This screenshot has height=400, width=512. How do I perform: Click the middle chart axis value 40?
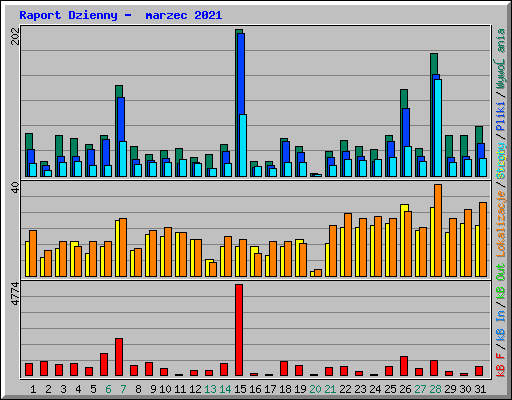pyautogui.click(x=15, y=188)
